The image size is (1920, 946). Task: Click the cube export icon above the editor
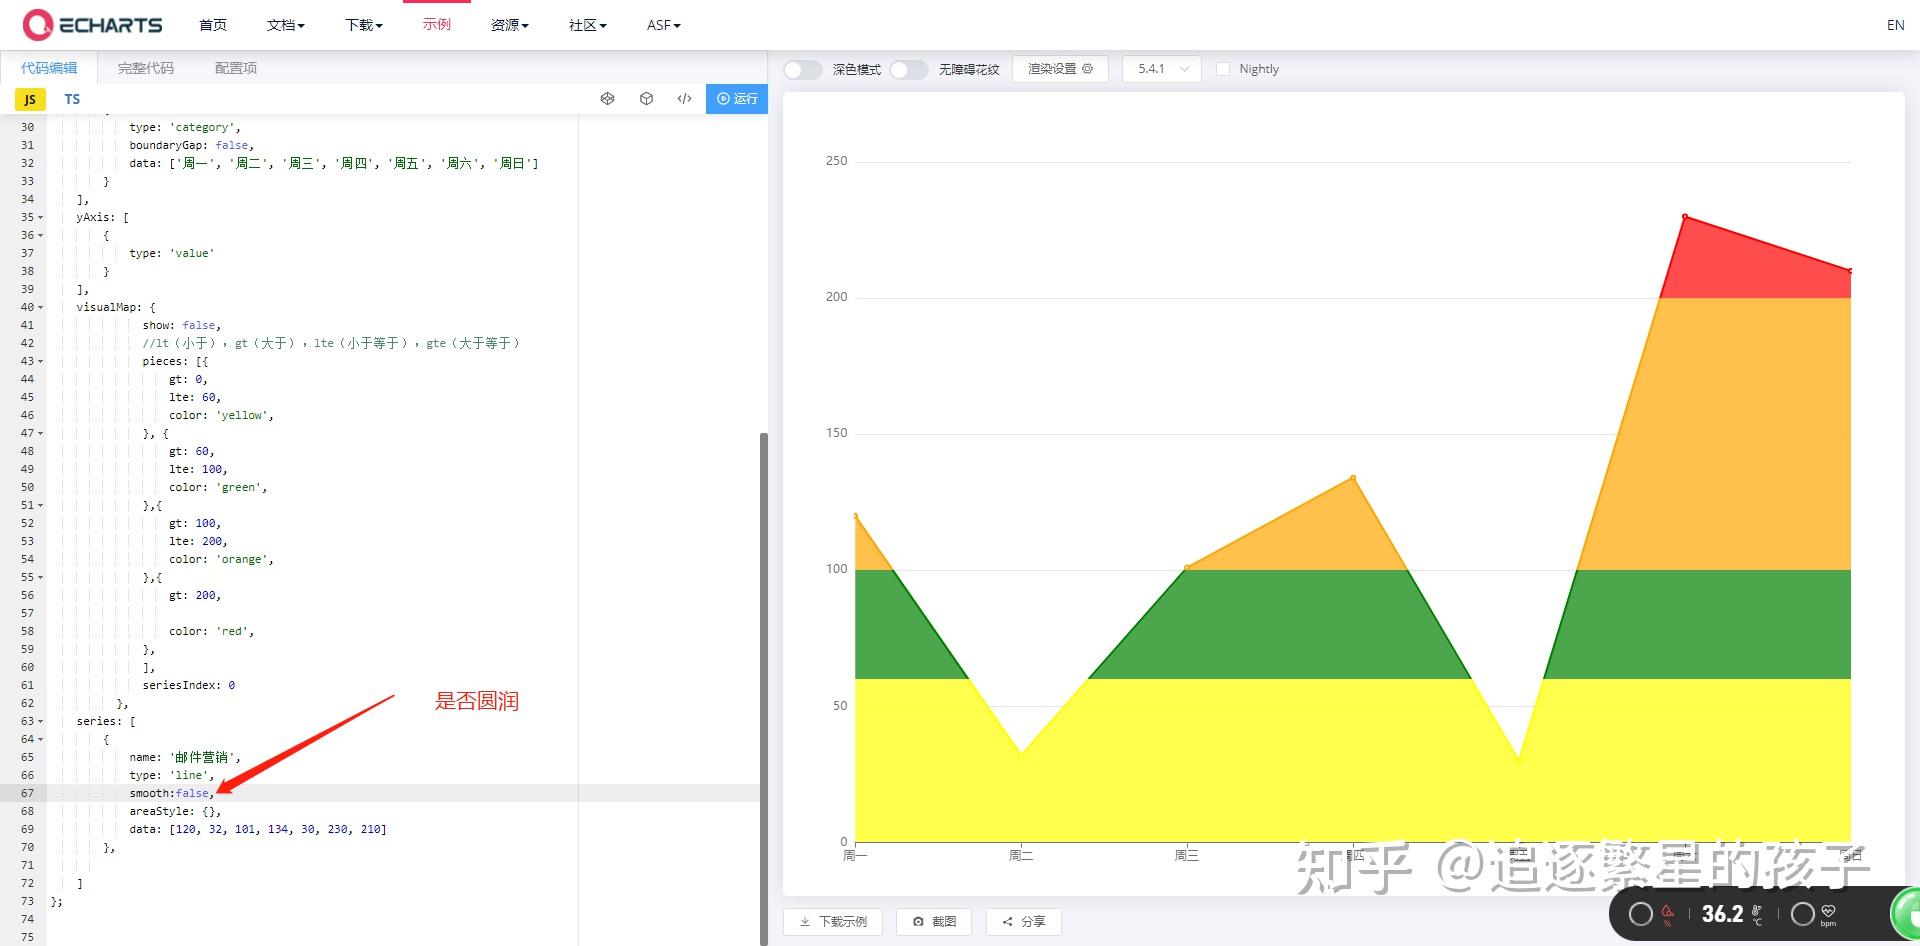point(646,98)
